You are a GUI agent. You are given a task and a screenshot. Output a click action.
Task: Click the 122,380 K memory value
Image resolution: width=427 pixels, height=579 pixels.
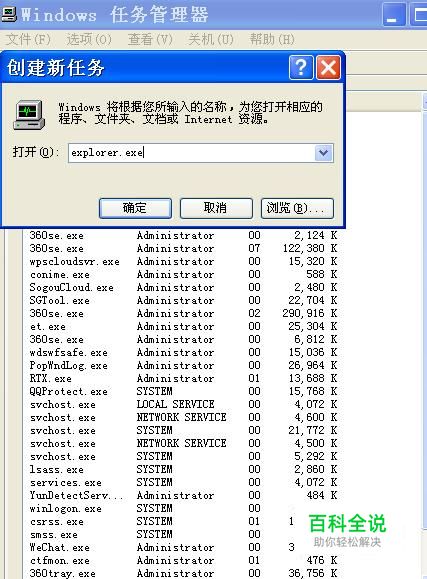[x=310, y=249]
